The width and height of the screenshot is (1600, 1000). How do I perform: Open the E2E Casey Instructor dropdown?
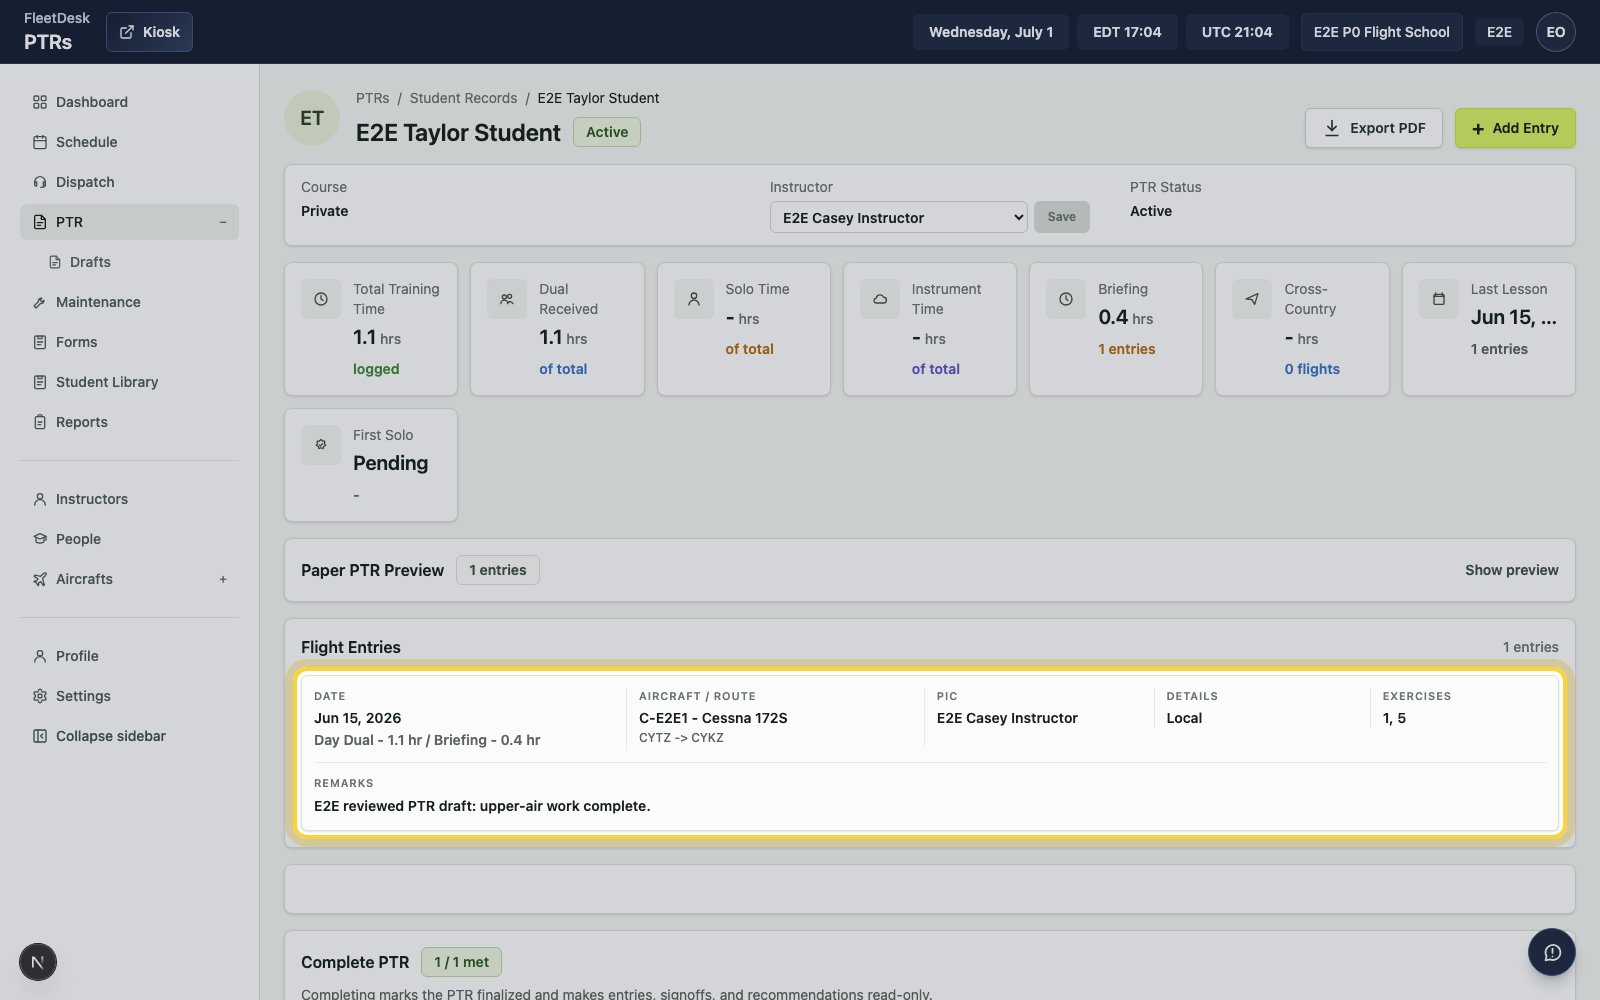(898, 217)
